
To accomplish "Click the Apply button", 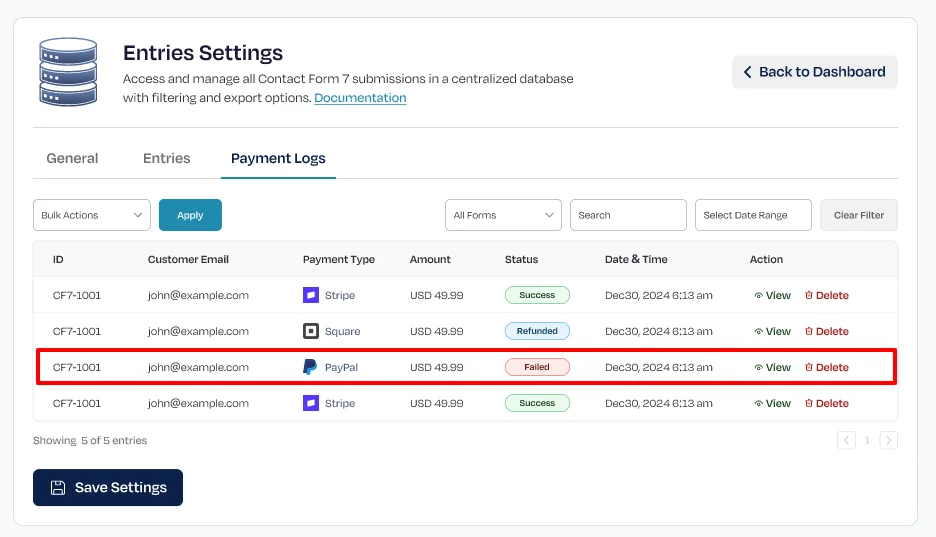I will click(190, 215).
